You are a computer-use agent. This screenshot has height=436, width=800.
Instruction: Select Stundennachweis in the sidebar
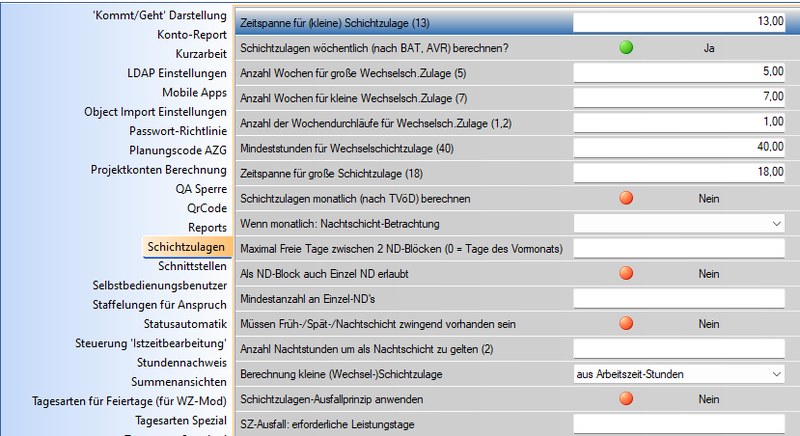tap(183, 361)
